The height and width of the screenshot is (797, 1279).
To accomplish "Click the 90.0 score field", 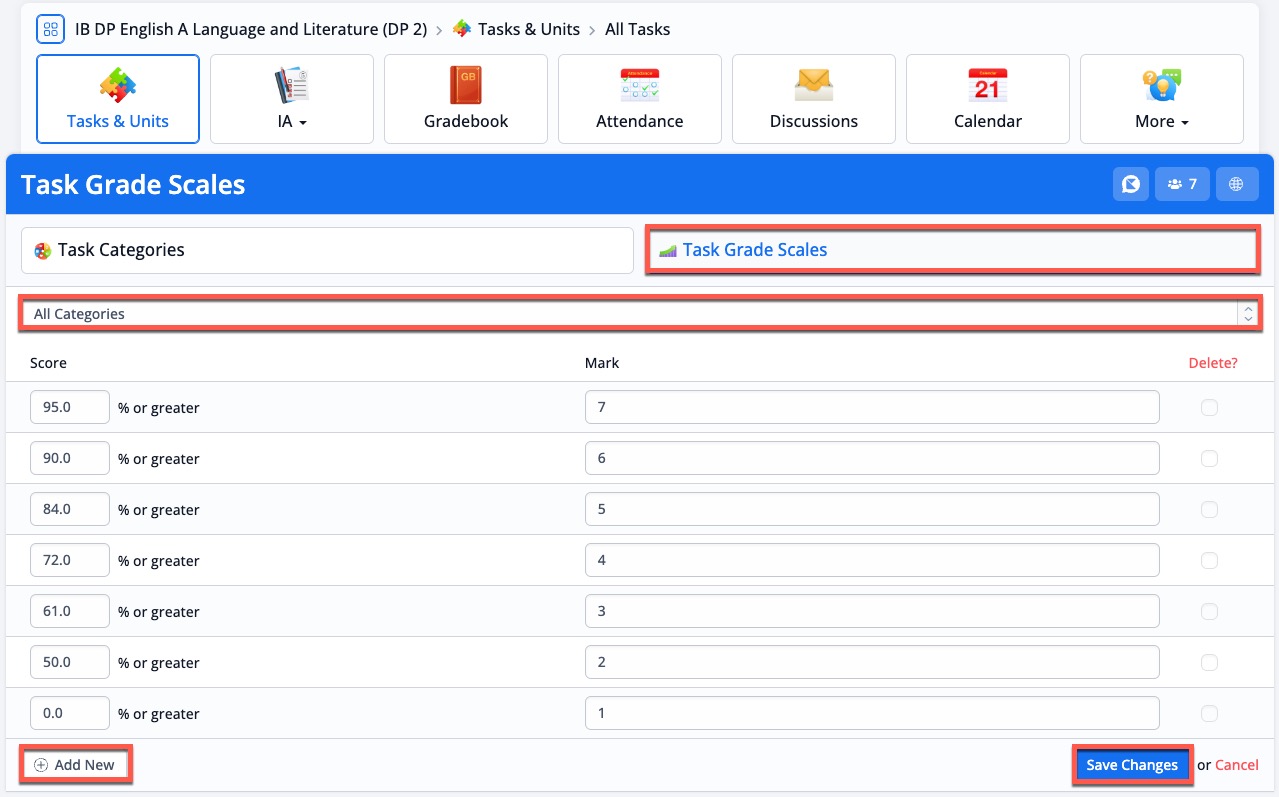I will click(70, 458).
